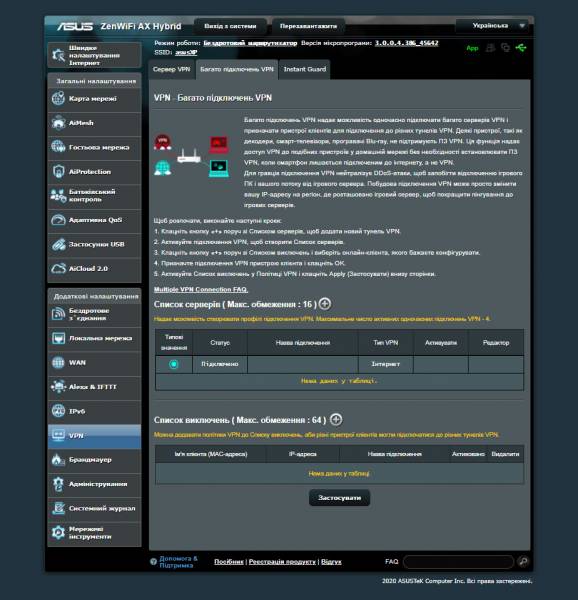Select the VPN sidebar icon
Viewport: 578px width, 600px height.
58,435
